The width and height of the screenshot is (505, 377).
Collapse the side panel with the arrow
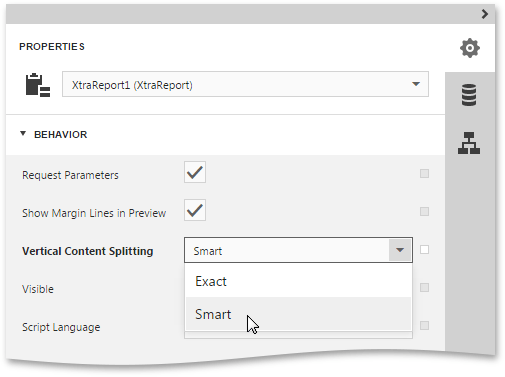[x=485, y=14]
